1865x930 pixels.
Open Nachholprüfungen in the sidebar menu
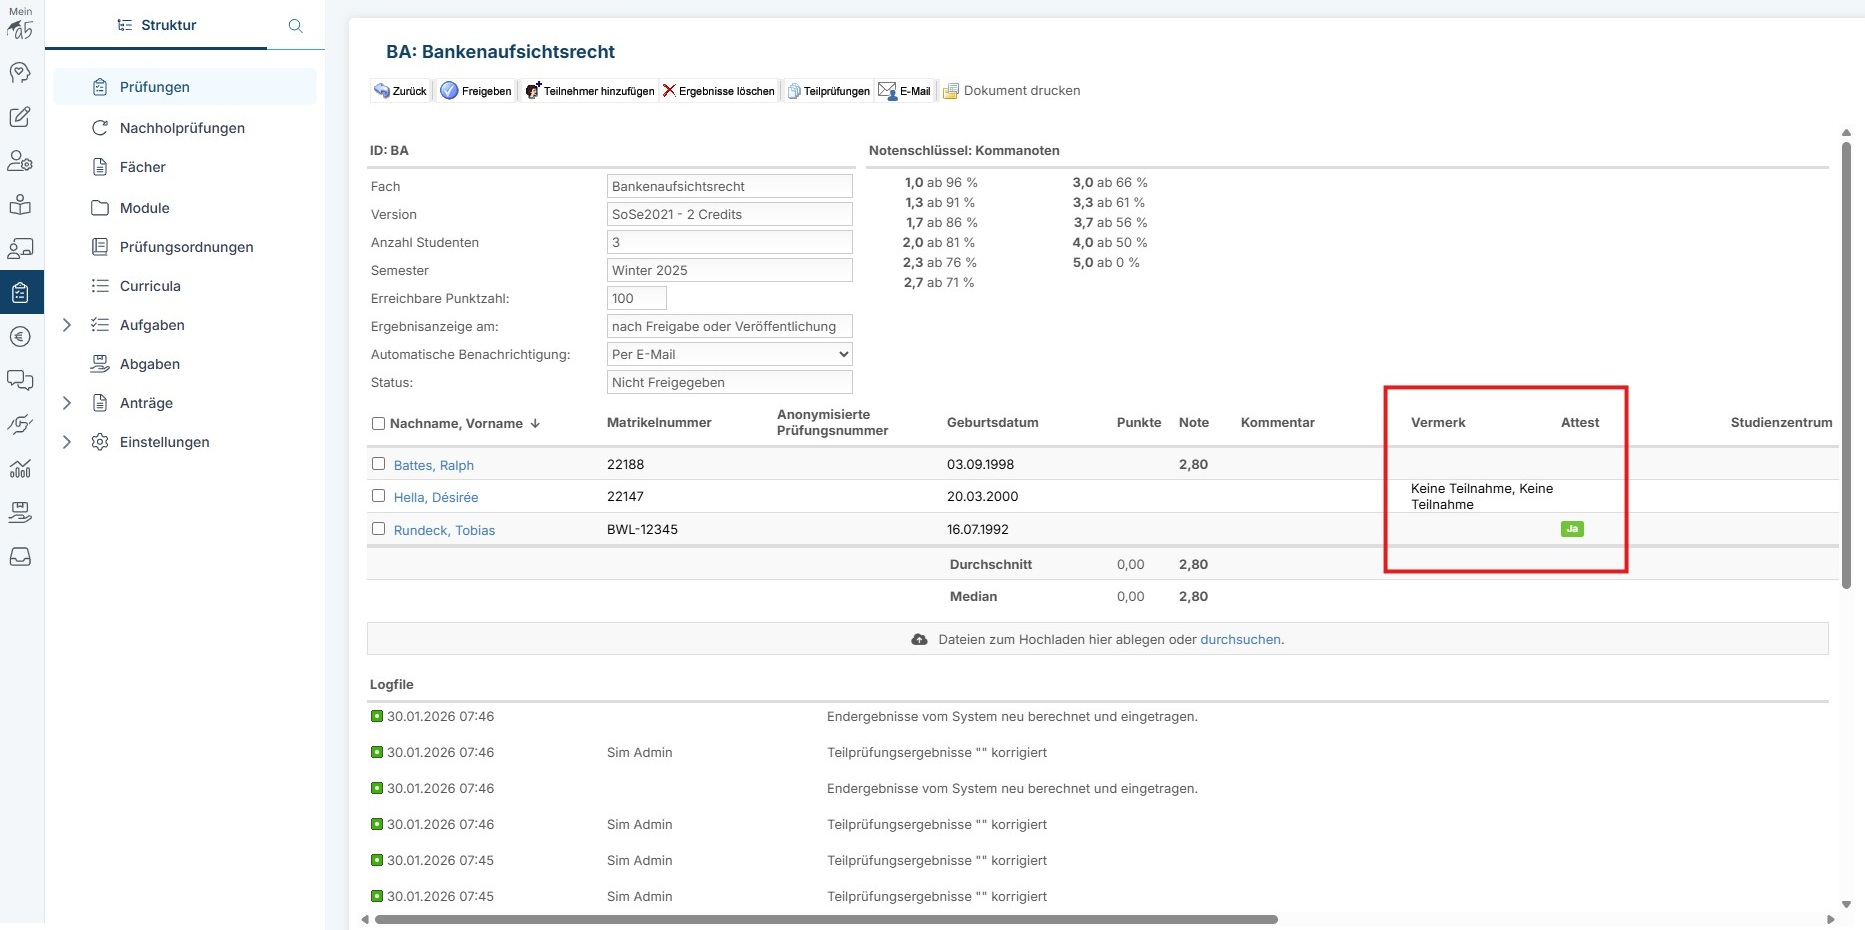182,128
